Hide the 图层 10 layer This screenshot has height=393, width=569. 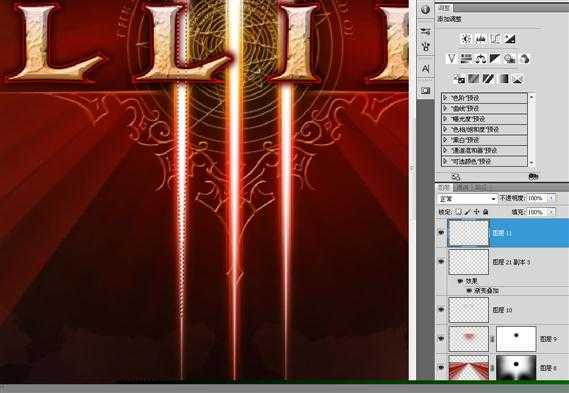441,310
